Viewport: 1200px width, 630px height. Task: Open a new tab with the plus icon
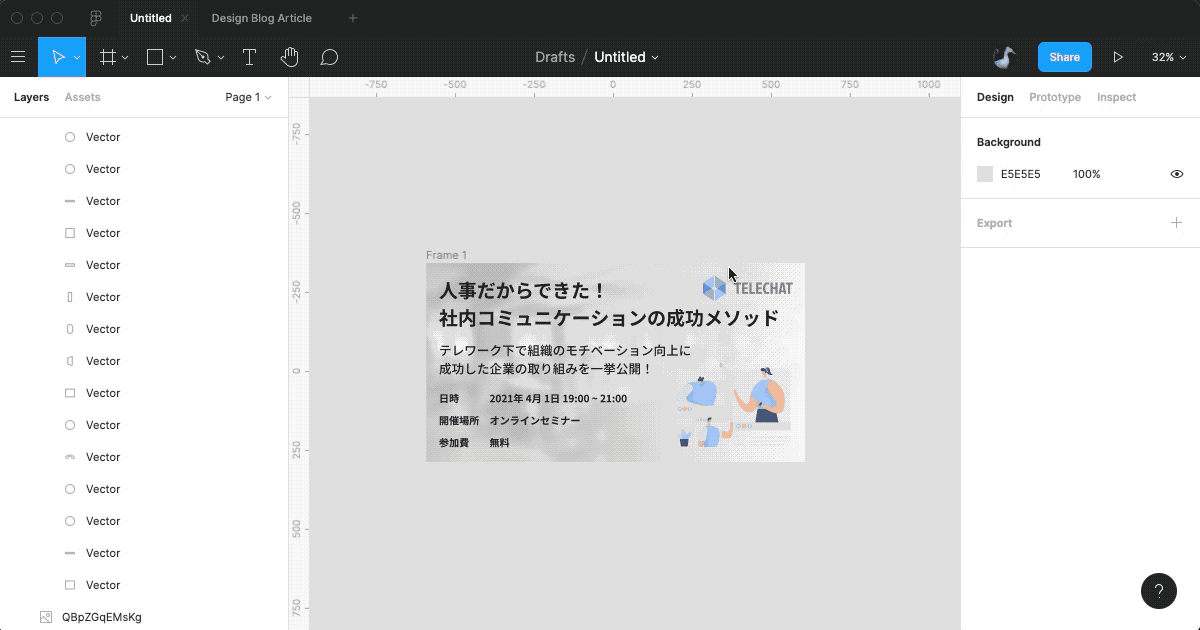[x=353, y=17]
